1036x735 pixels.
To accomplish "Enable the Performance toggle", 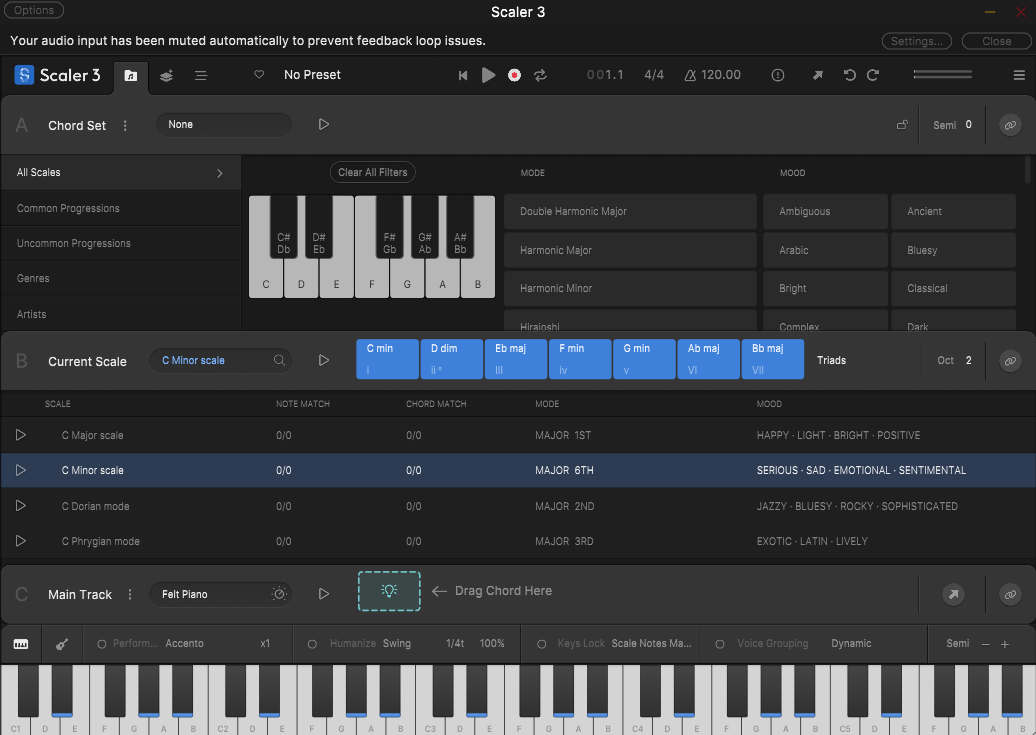I will click(102, 644).
